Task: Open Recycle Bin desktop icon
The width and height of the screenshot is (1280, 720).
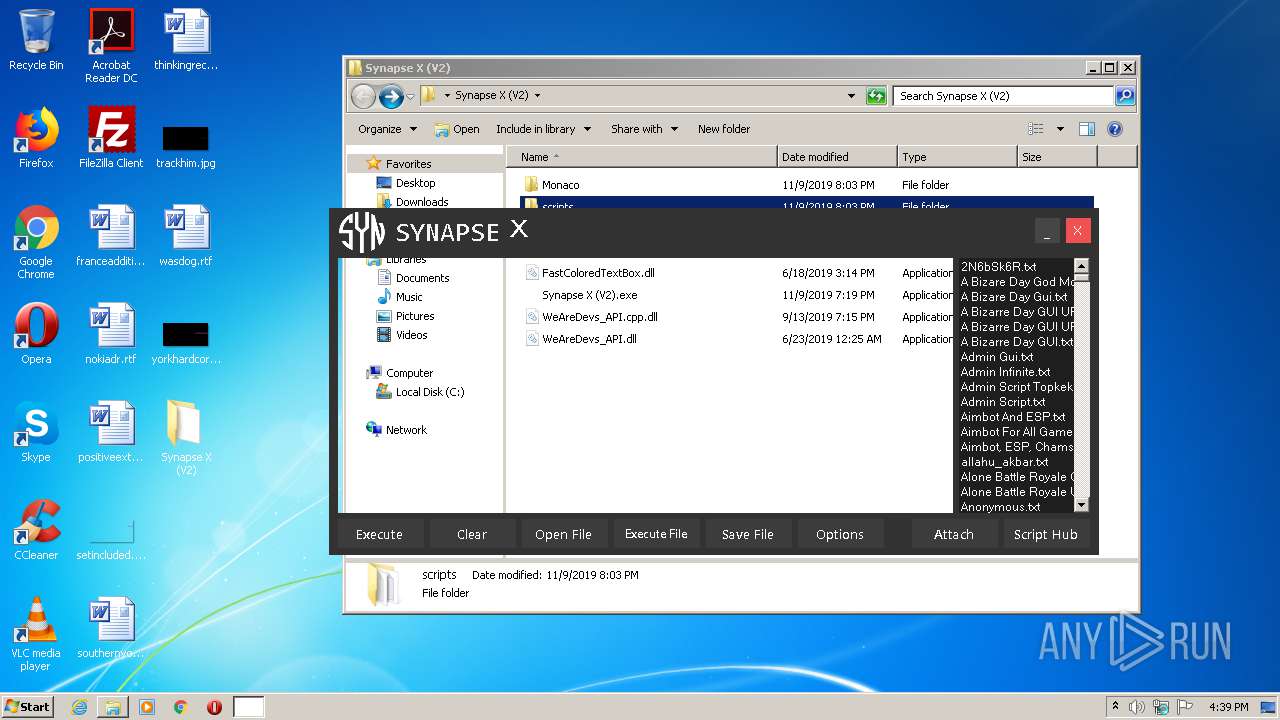Action: (36, 40)
